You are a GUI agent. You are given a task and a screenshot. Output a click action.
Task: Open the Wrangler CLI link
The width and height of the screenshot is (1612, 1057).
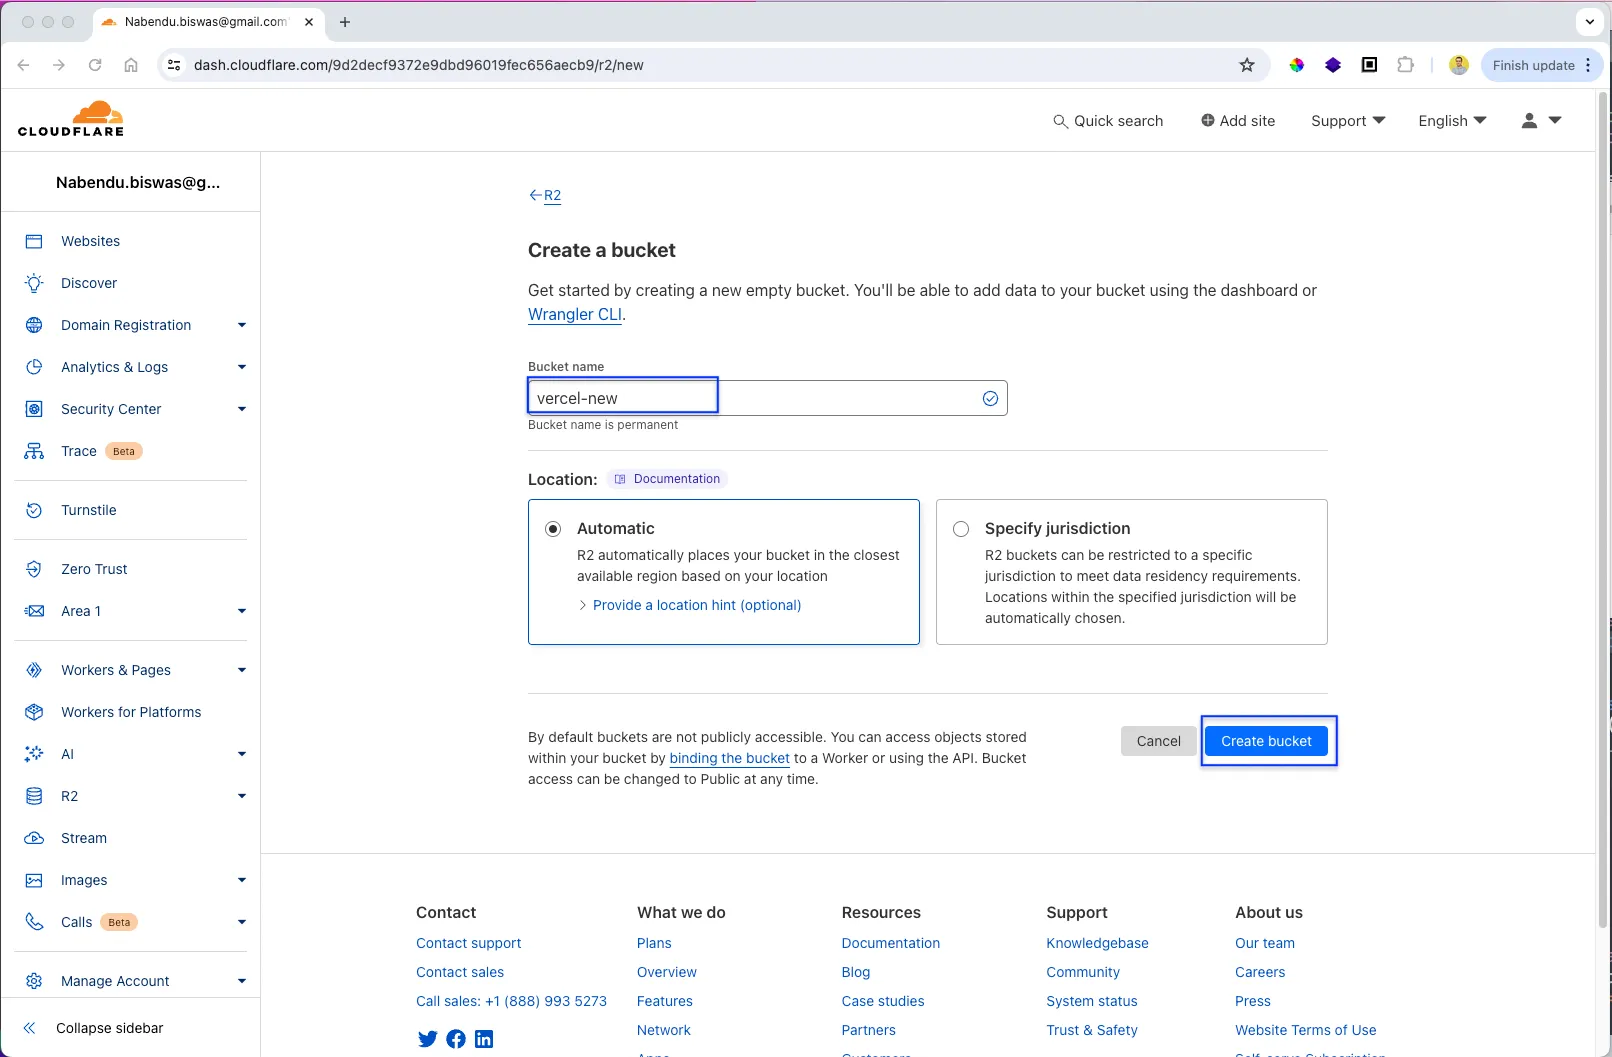click(575, 314)
